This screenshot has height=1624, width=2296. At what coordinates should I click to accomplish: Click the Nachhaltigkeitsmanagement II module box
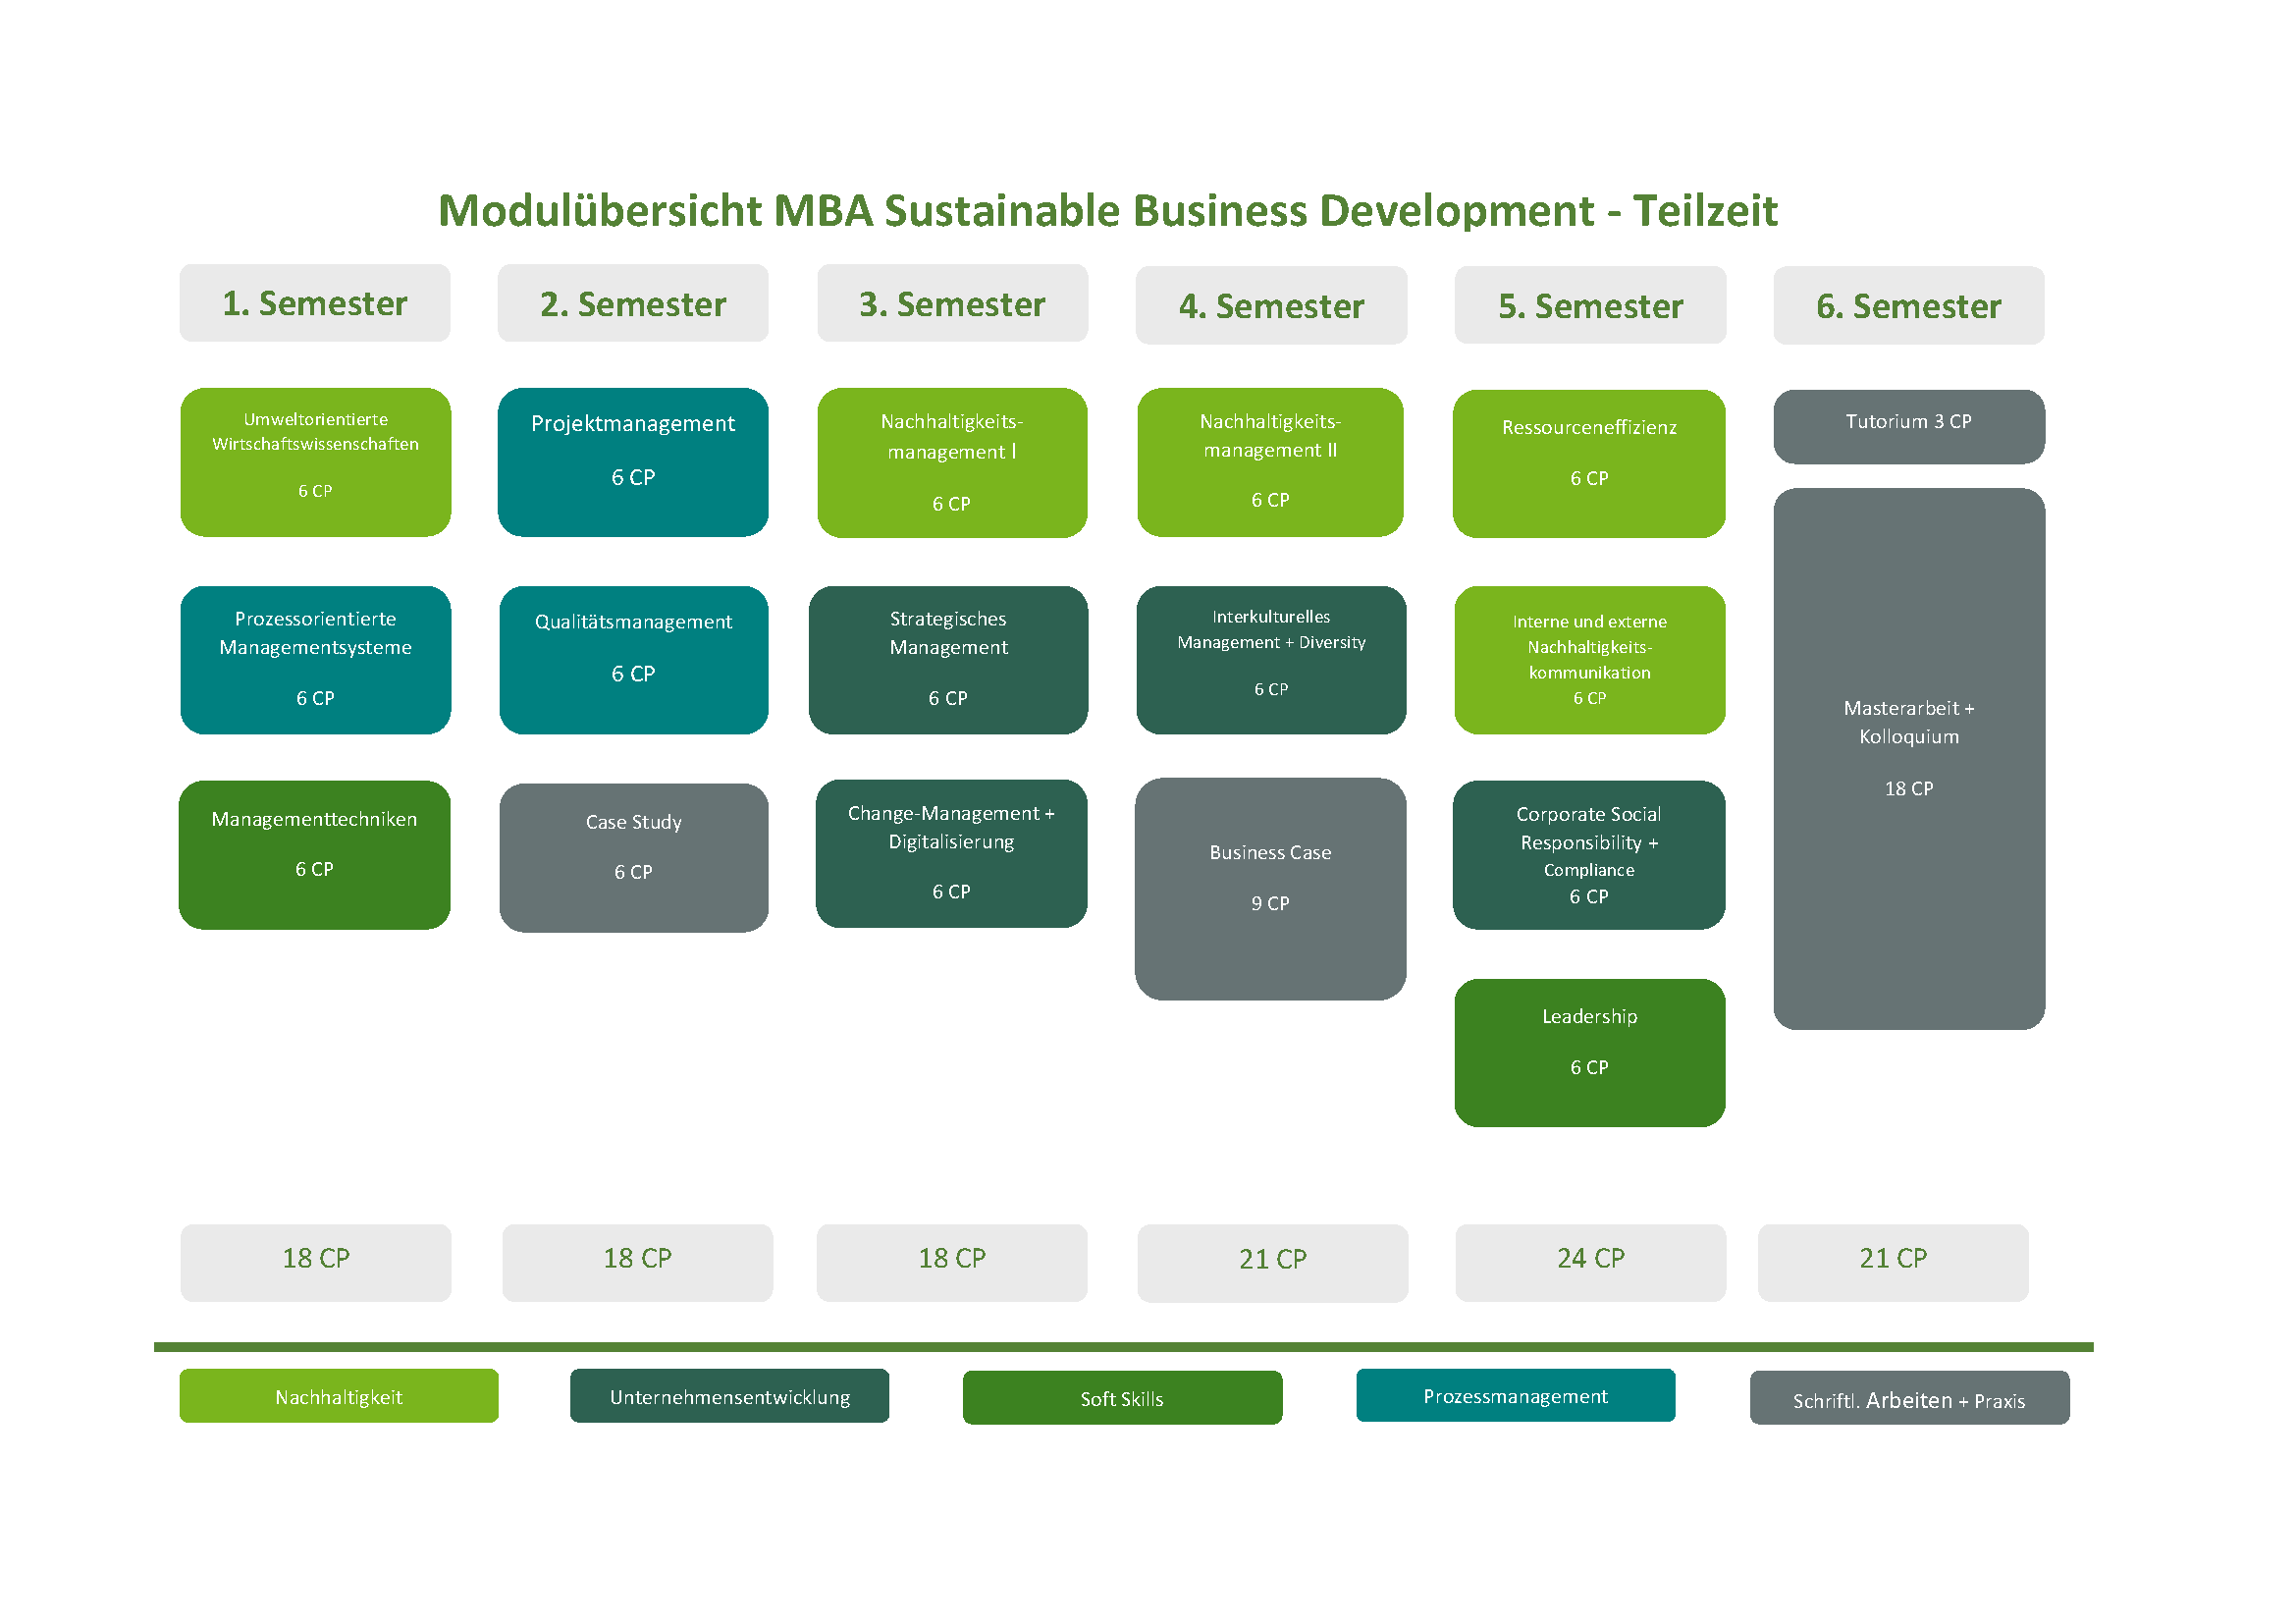(1270, 462)
